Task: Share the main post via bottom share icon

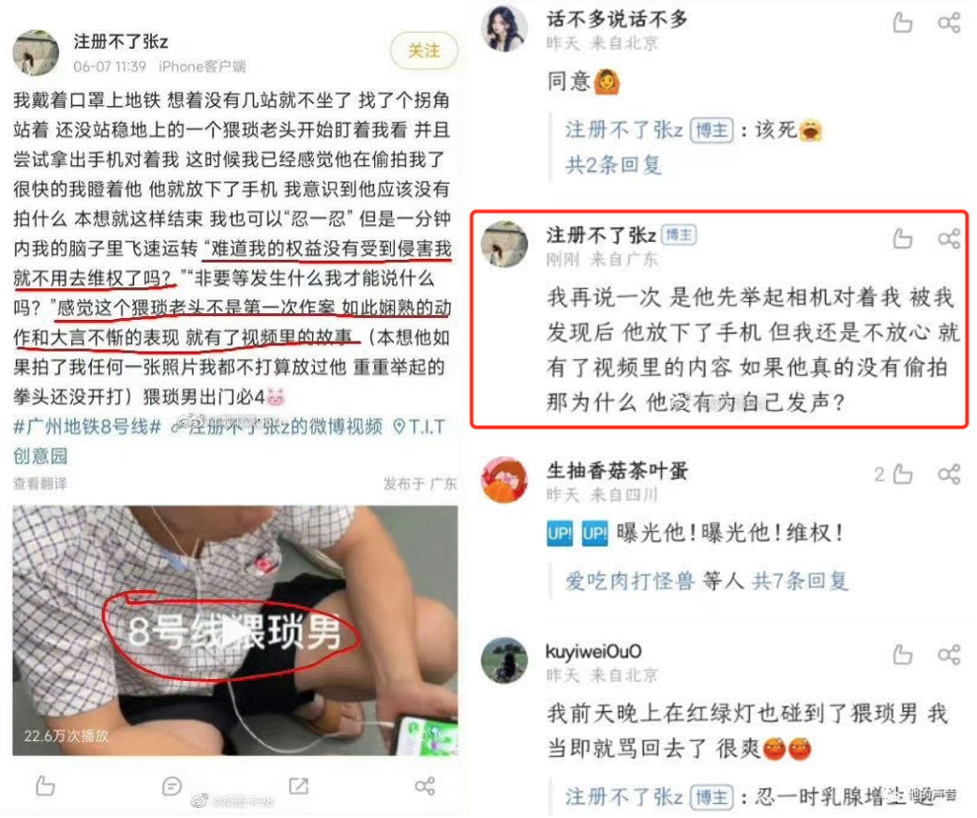Action: [425, 786]
